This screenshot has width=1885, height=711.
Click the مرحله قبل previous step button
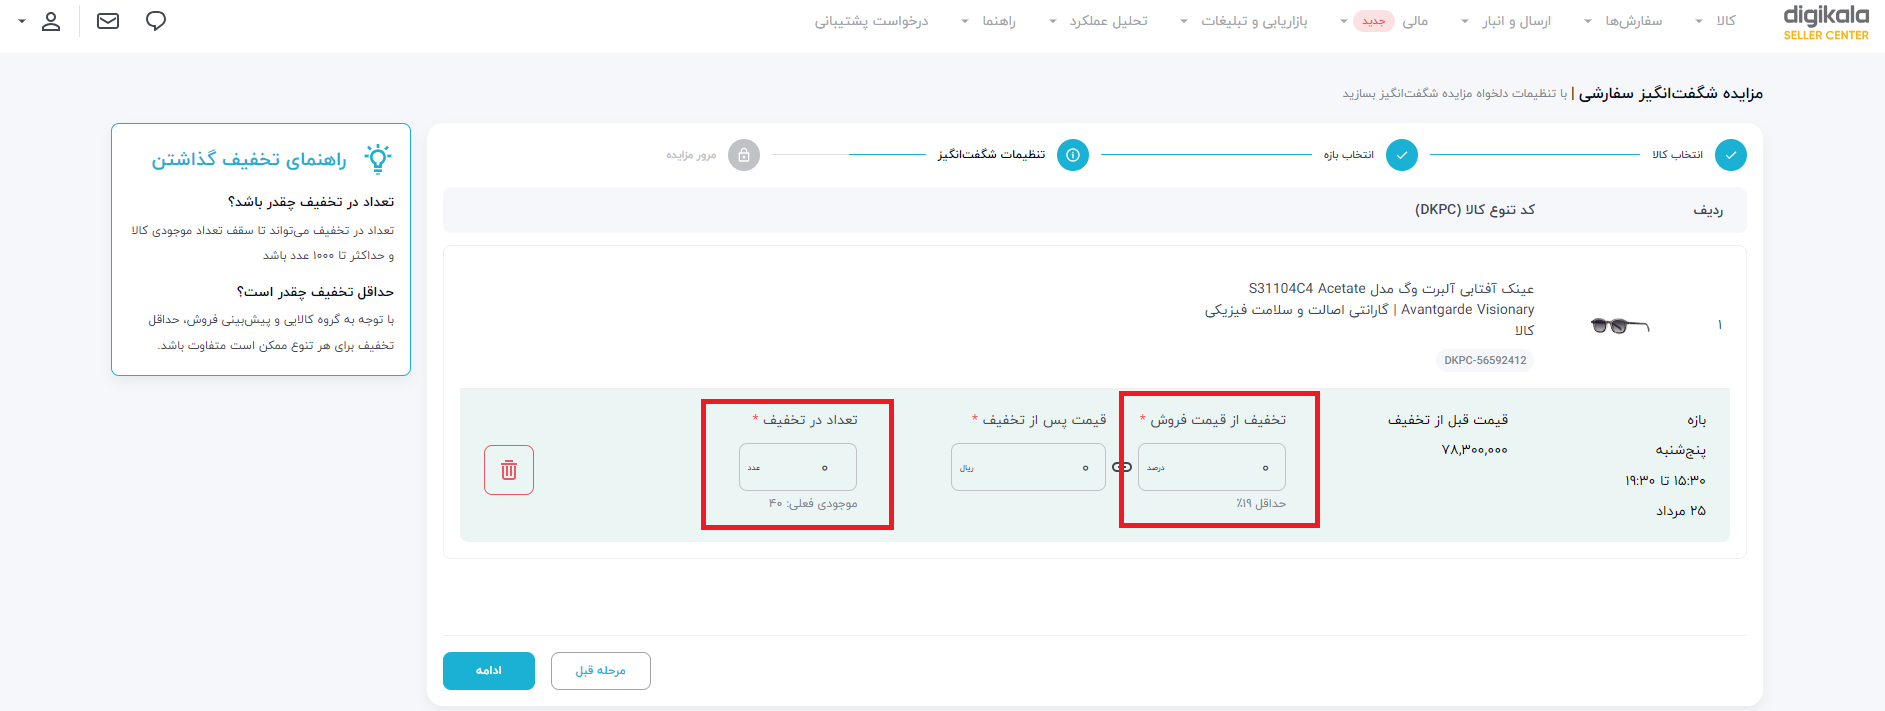click(601, 671)
